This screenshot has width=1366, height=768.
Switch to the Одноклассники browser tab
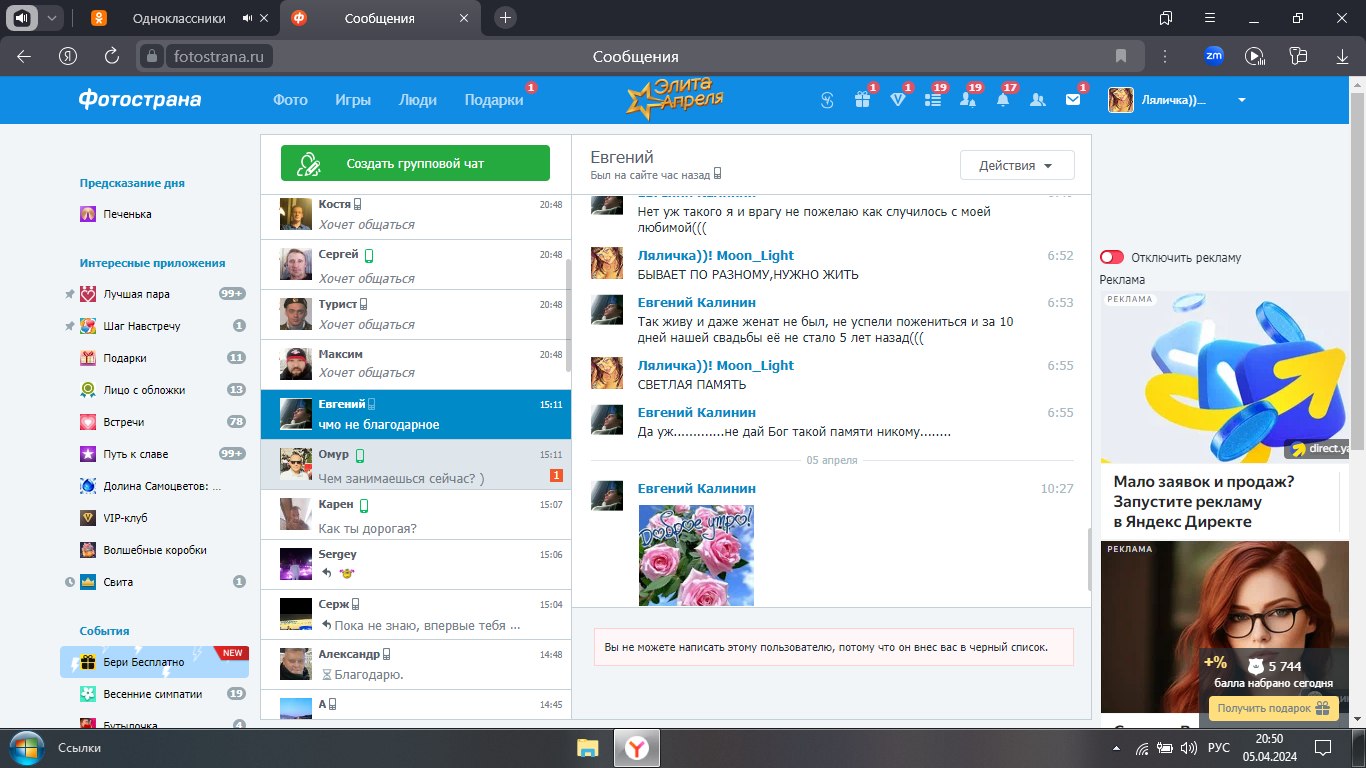(x=180, y=18)
